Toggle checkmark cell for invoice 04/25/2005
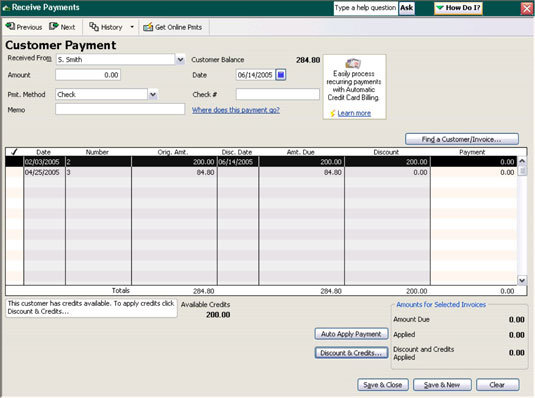This screenshot has width=535, height=398. click(x=15, y=172)
